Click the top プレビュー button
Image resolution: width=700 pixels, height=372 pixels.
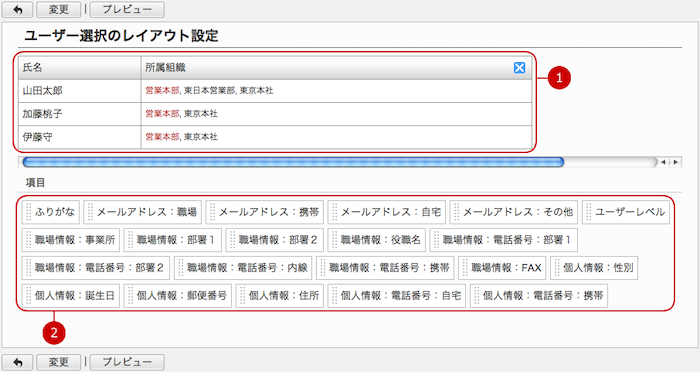(x=127, y=9)
